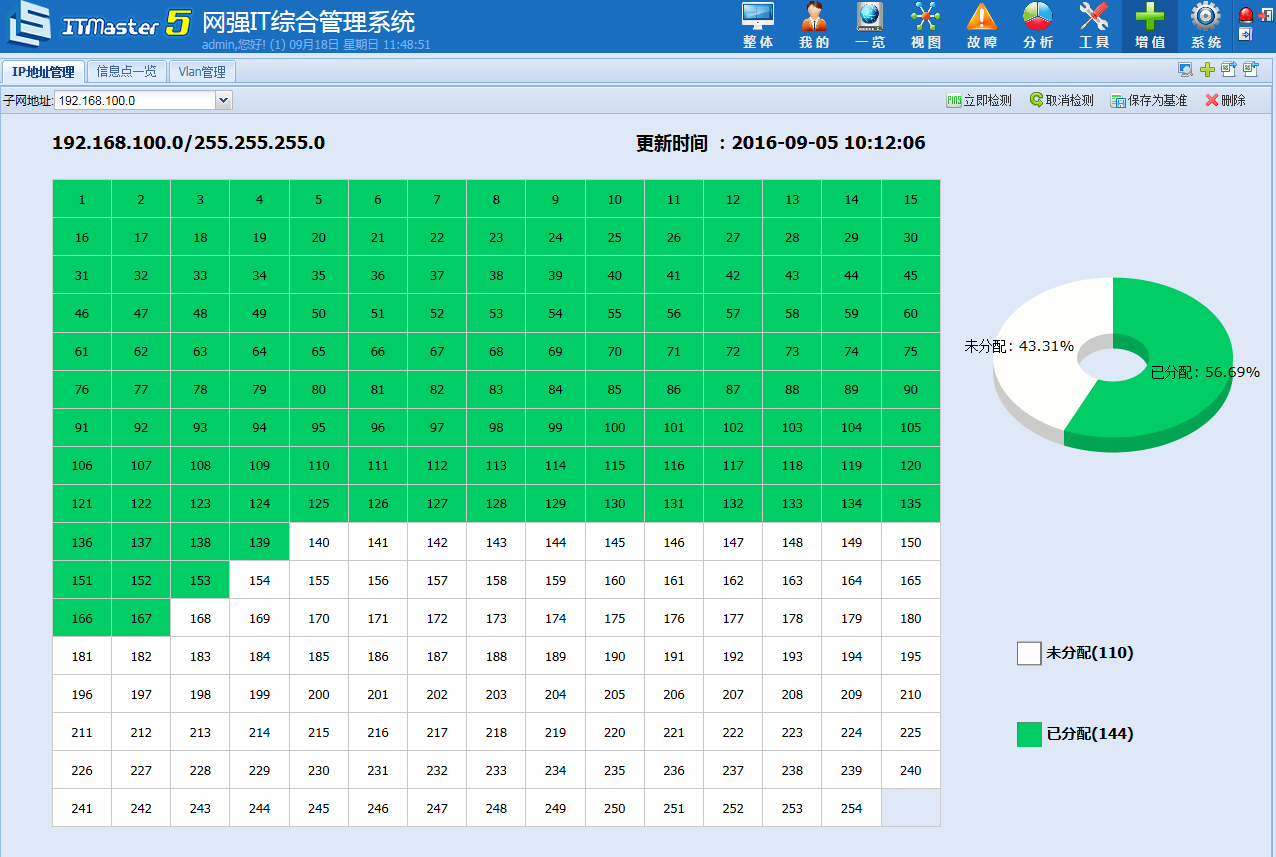The height and width of the screenshot is (857, 1276).
Task: Click the second Excel import icon
Action: 1250,70
